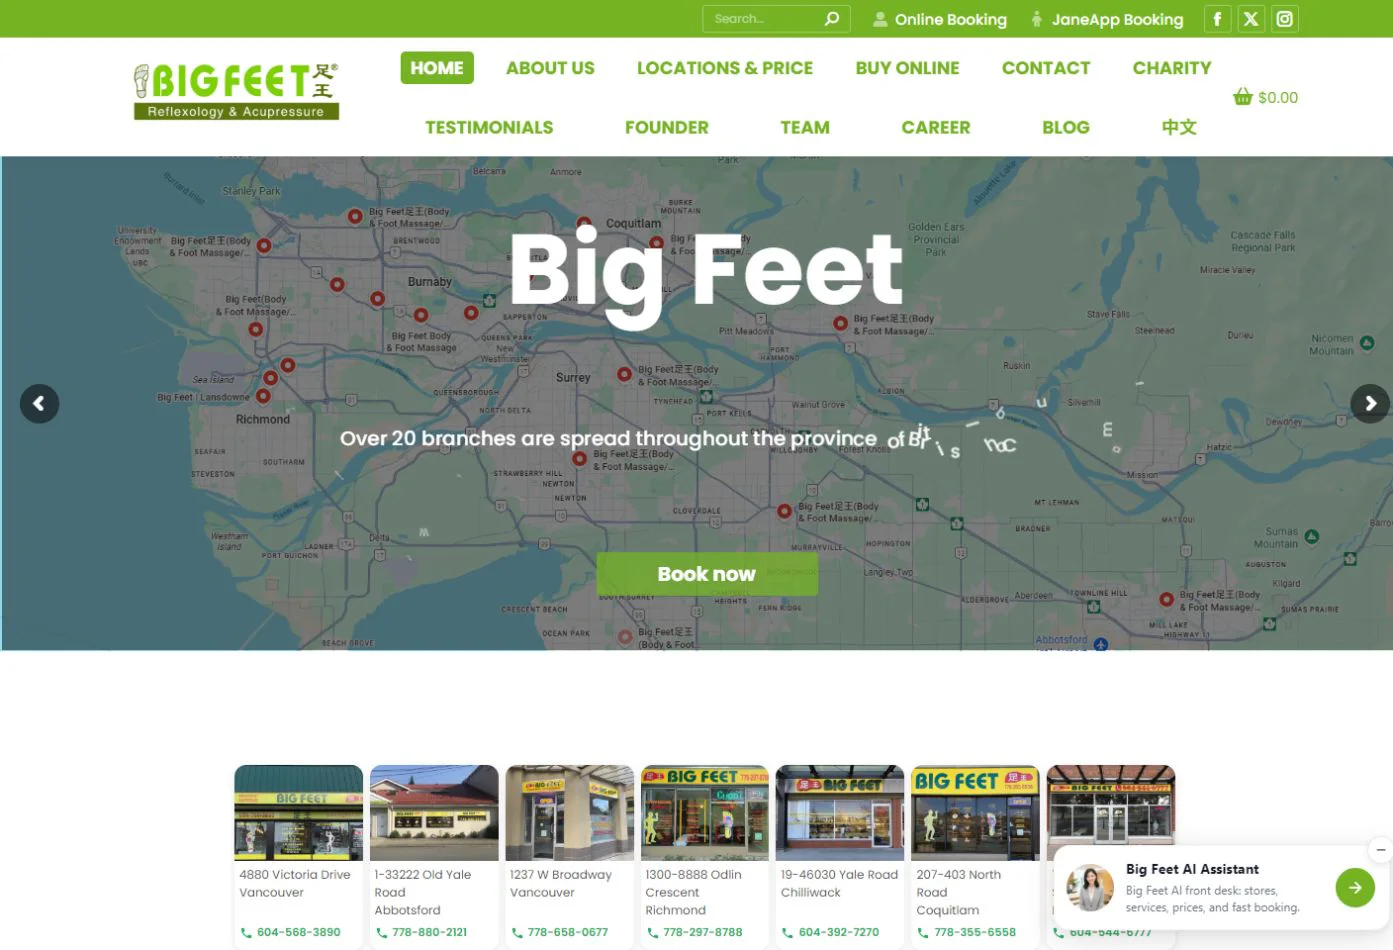Viewport: 1393px width, 950px height.
Task: Go to next slide arrow
Action: click(x=1370, y=404)
